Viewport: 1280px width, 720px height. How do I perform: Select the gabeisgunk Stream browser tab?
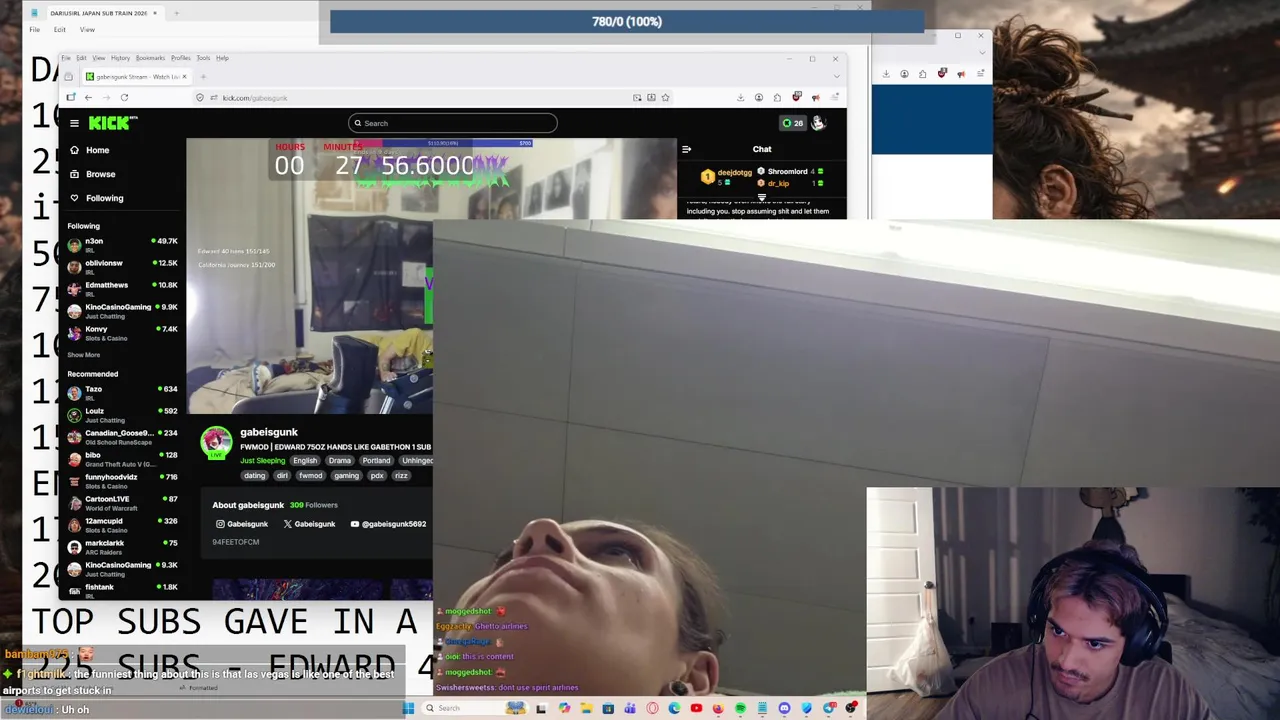[x=137, y=77]
